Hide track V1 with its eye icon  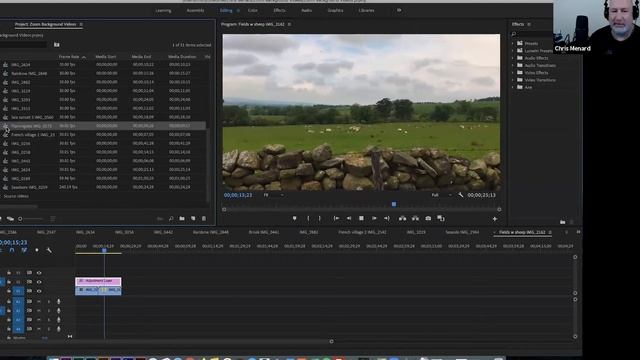(x=39, y=291)
